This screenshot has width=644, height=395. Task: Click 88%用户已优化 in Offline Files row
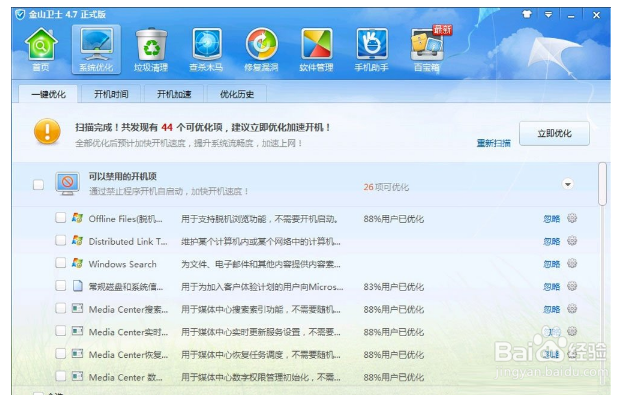pyautogui.click(x=393, y=219)
